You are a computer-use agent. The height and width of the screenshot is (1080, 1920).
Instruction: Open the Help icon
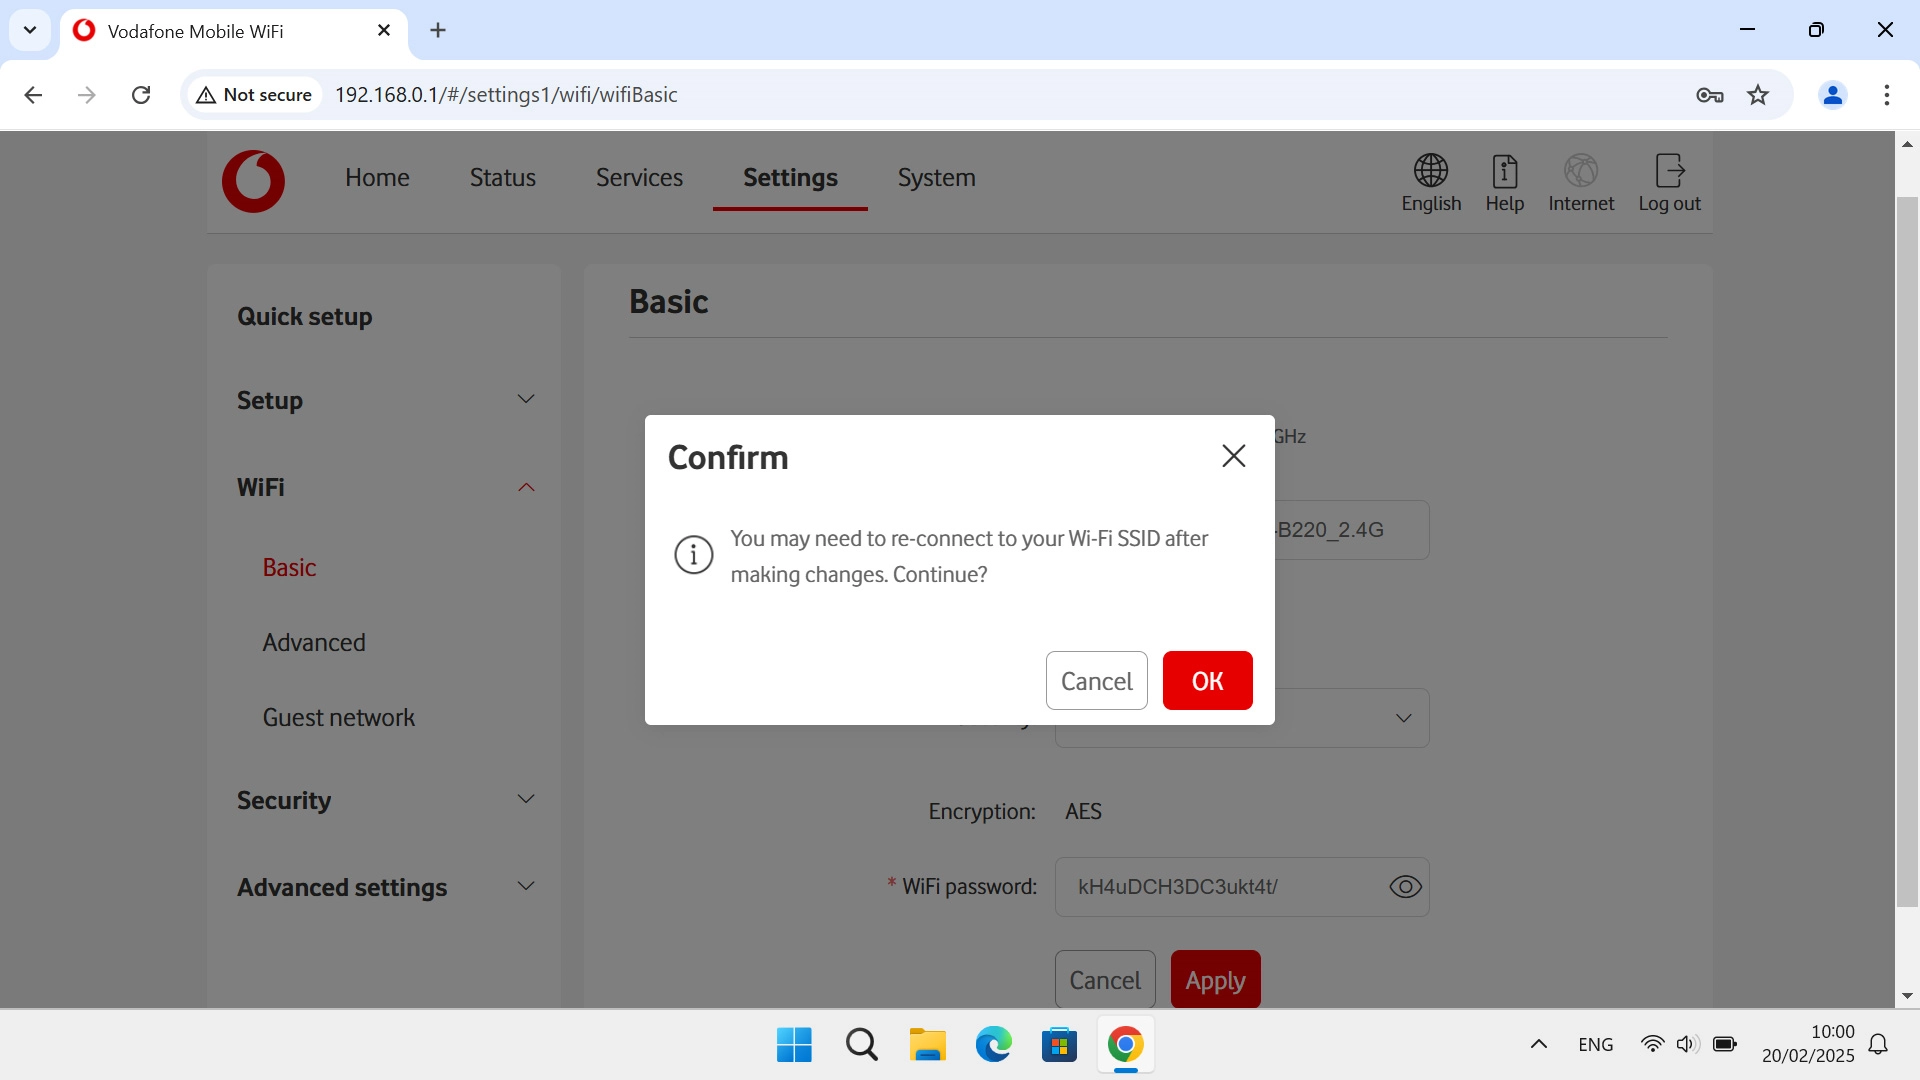click(1504, 171)
